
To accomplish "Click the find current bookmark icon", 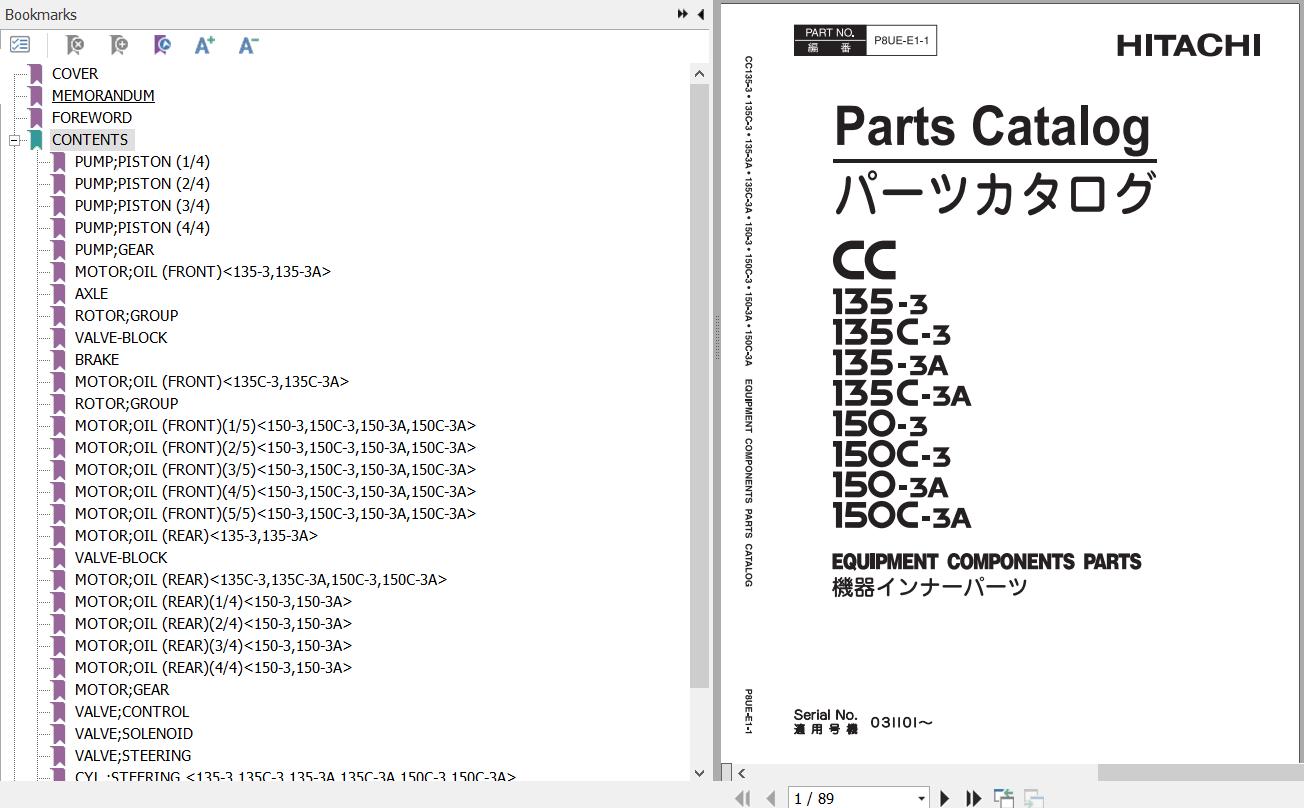I will (x=162, y=45).
